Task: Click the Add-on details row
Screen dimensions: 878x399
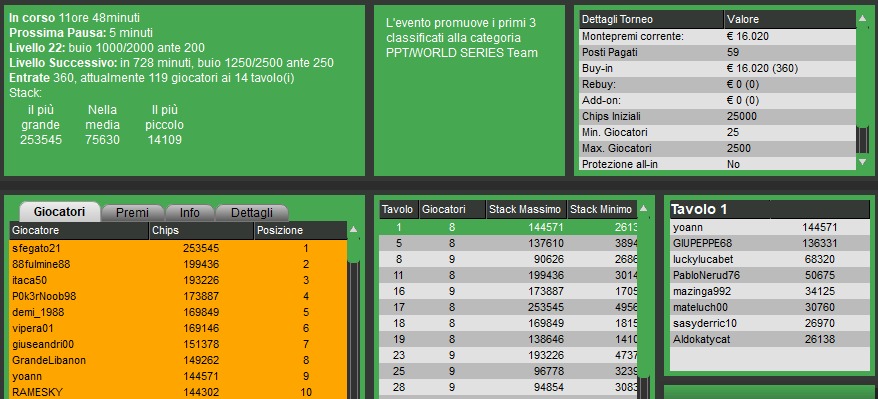Action: tap(717, 101)
